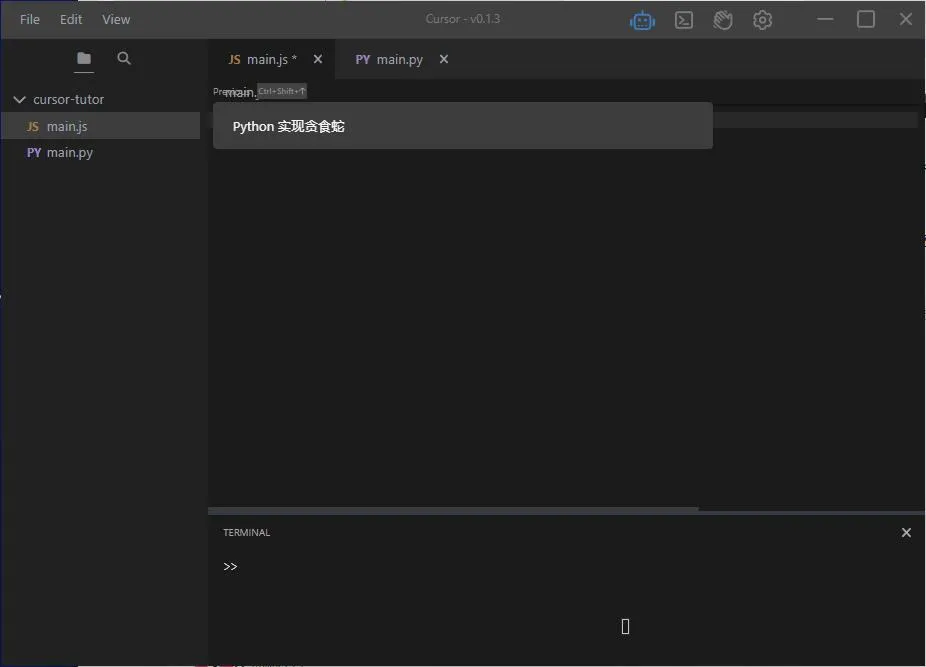
Task: Click the PY icon on main.py tab
Action: click(363, 60)
